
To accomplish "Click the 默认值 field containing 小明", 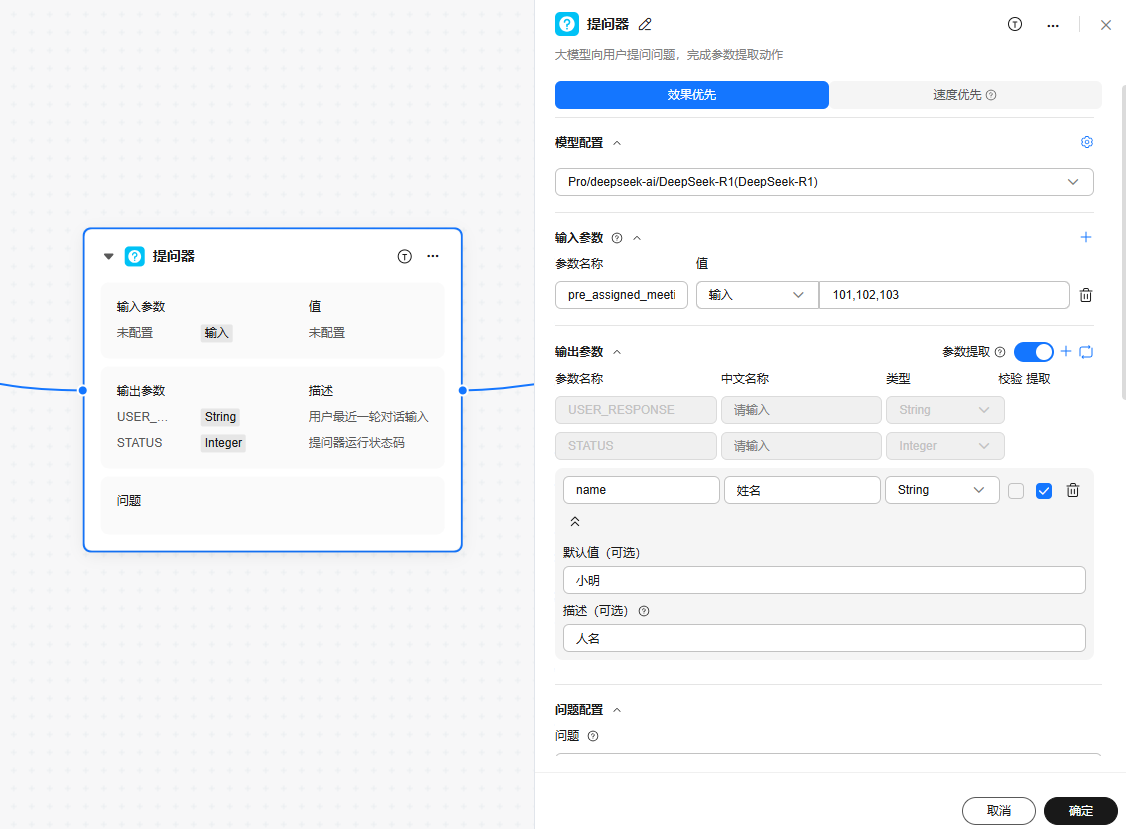I will click(x=823, y=580).
